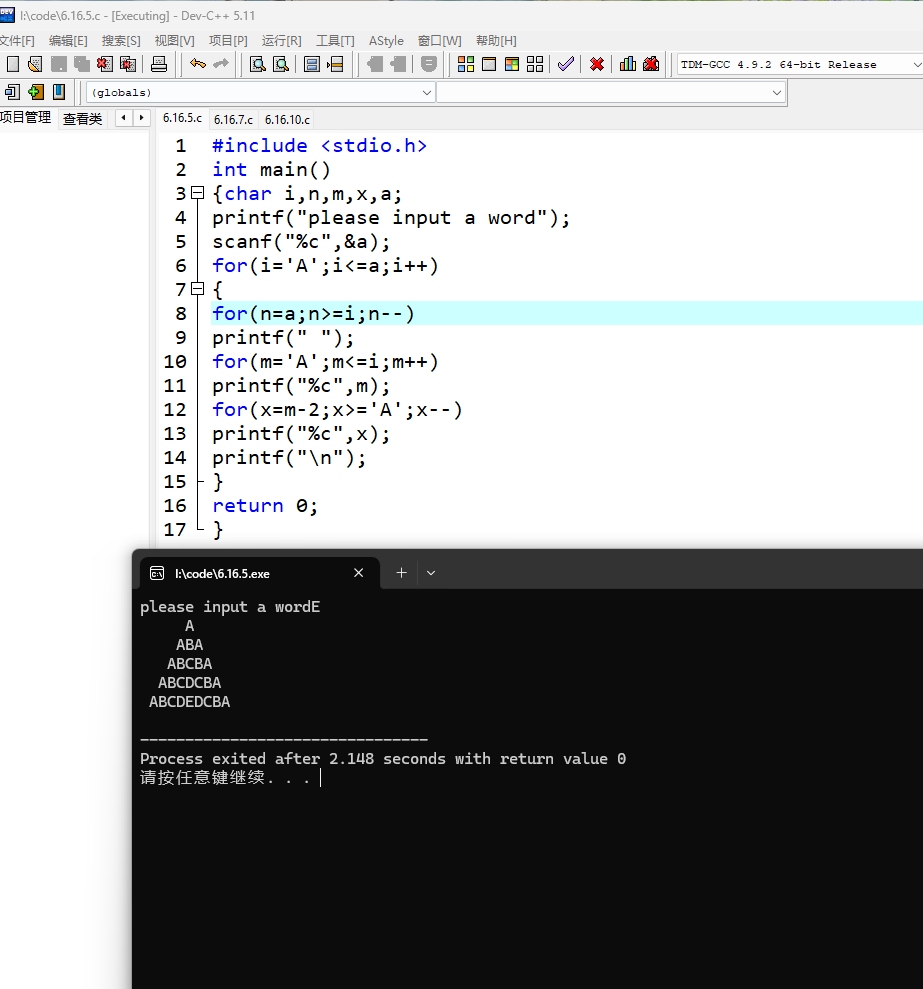923x989 pixels.
Task: Click the #include <stdio.h> line
Action: tap(319, 146)
